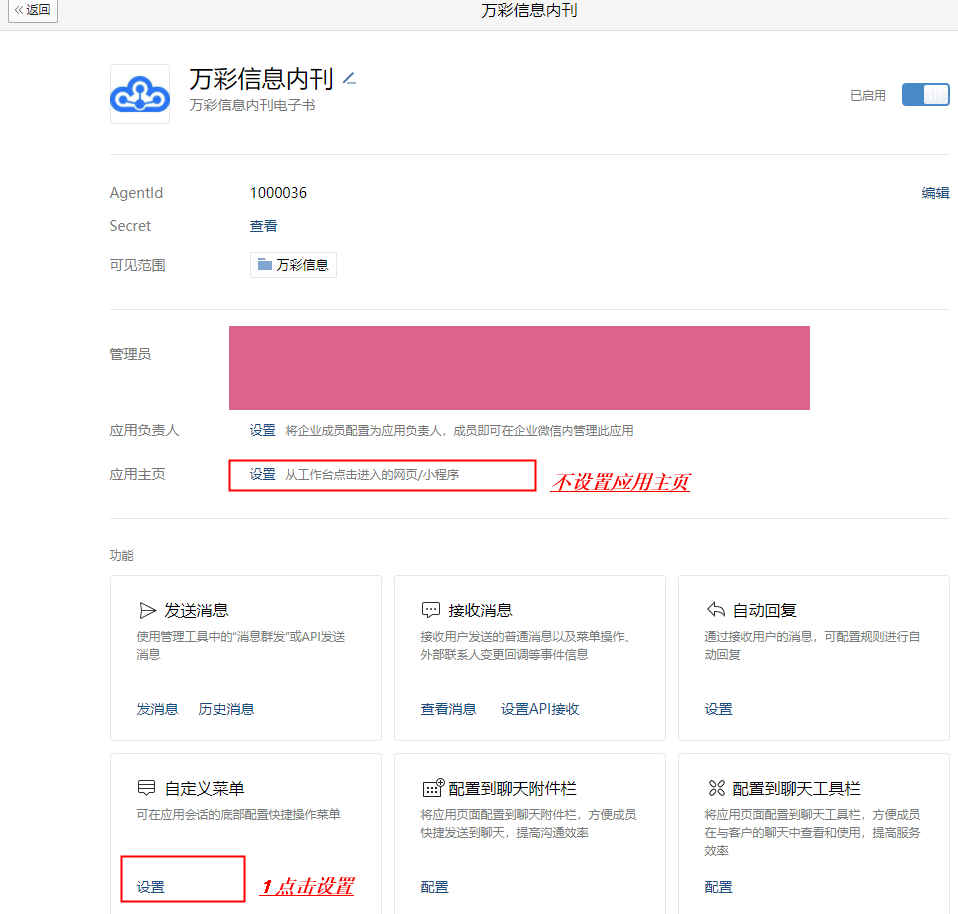The height and width of the screenshot is (914, 958).
Task: Click the 编辑 link at right
Action: tap(935, 193)
